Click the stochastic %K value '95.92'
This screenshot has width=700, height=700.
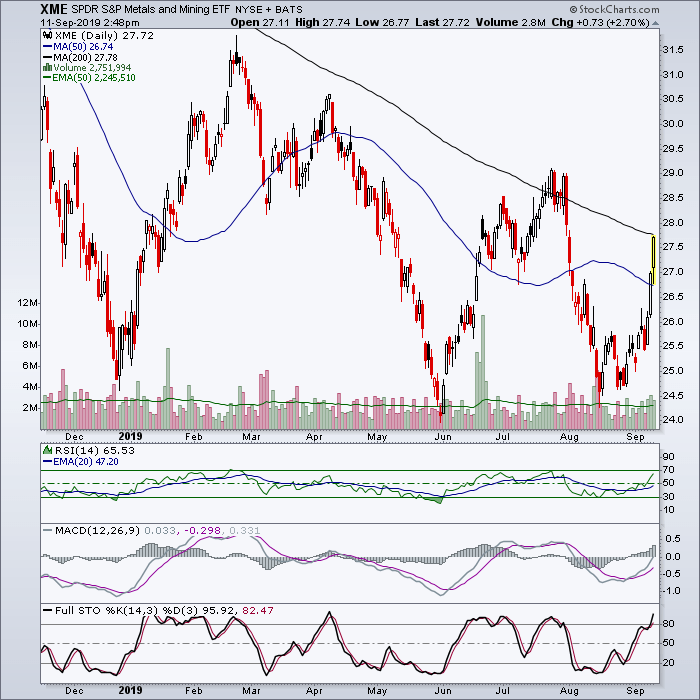click(x=219, y=610)
